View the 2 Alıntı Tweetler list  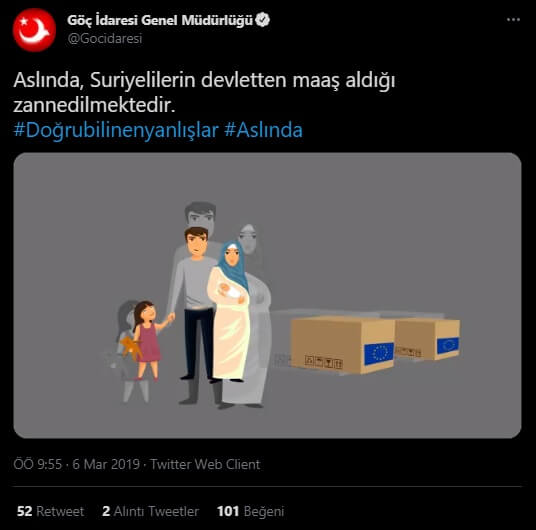click(150, 511)
